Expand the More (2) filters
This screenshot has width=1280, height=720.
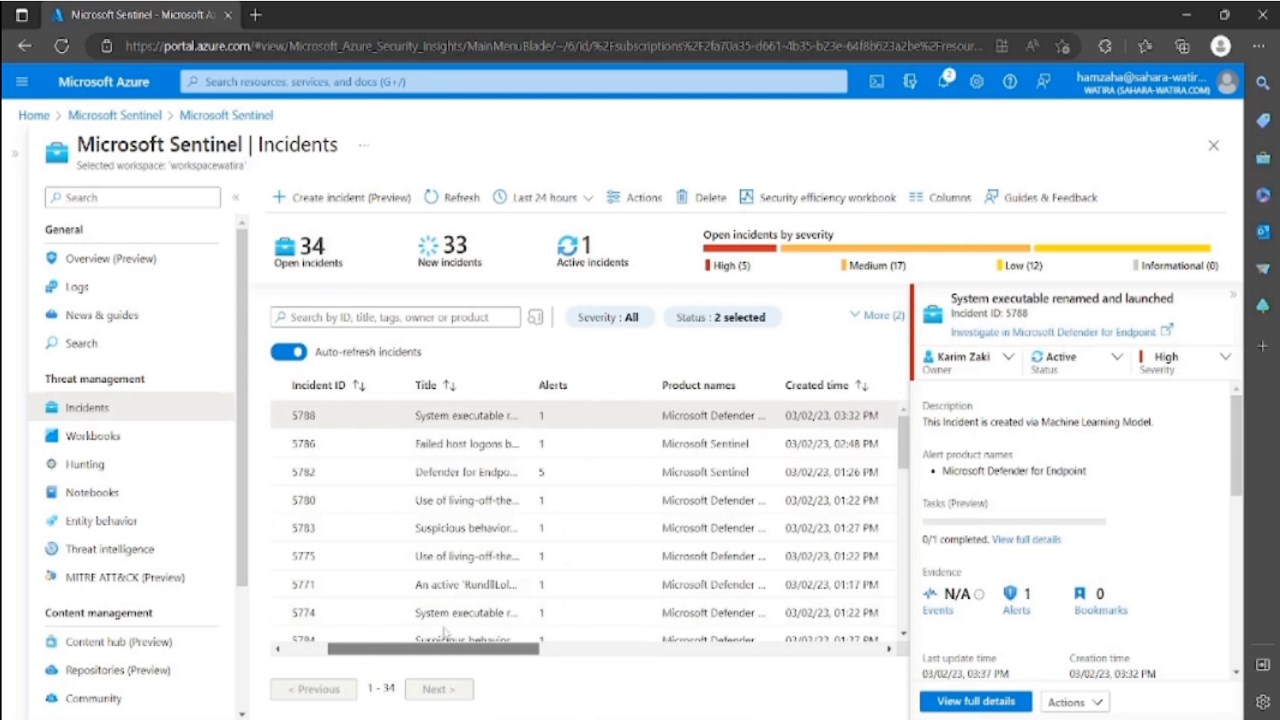877,315
